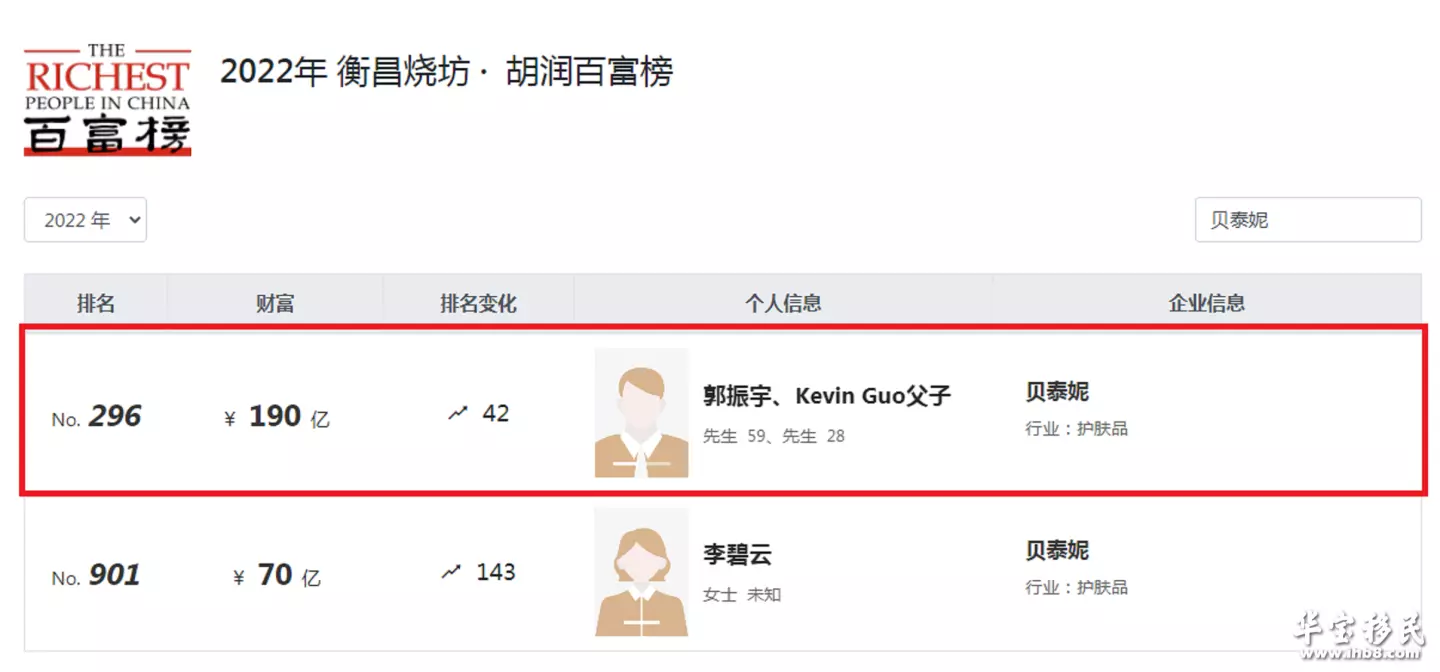Select the 排名变化 column header
Image resolution: width=1440 pixels, height=672 pixels.
479,303
